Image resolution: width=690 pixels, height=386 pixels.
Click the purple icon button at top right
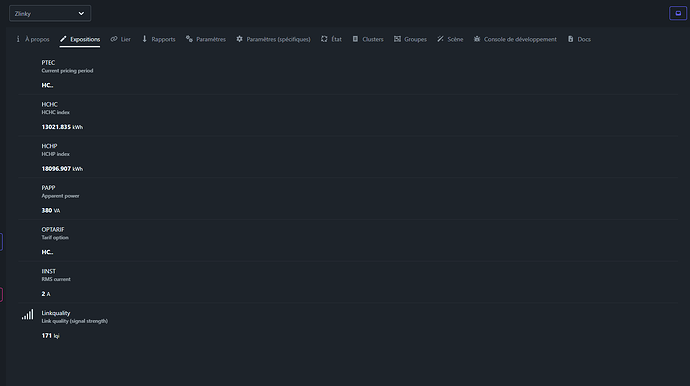point(678,13)
